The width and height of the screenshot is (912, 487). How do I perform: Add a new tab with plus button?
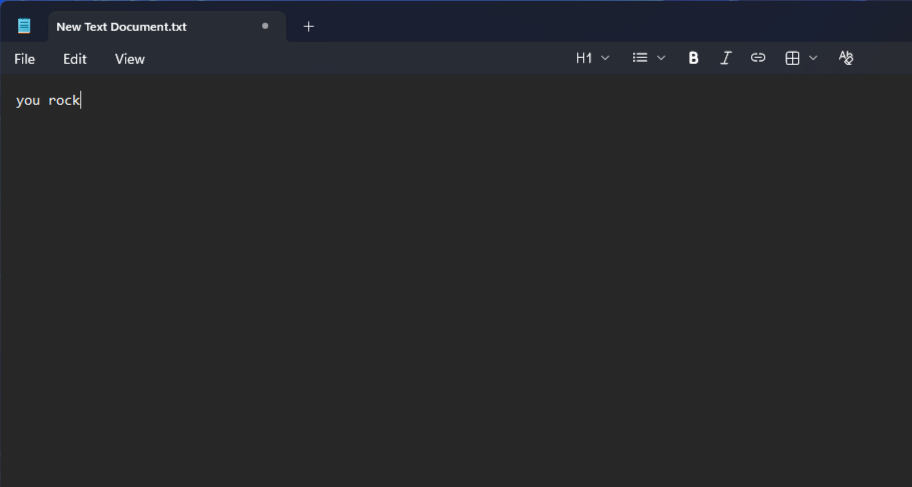click(x=308, y=27)
